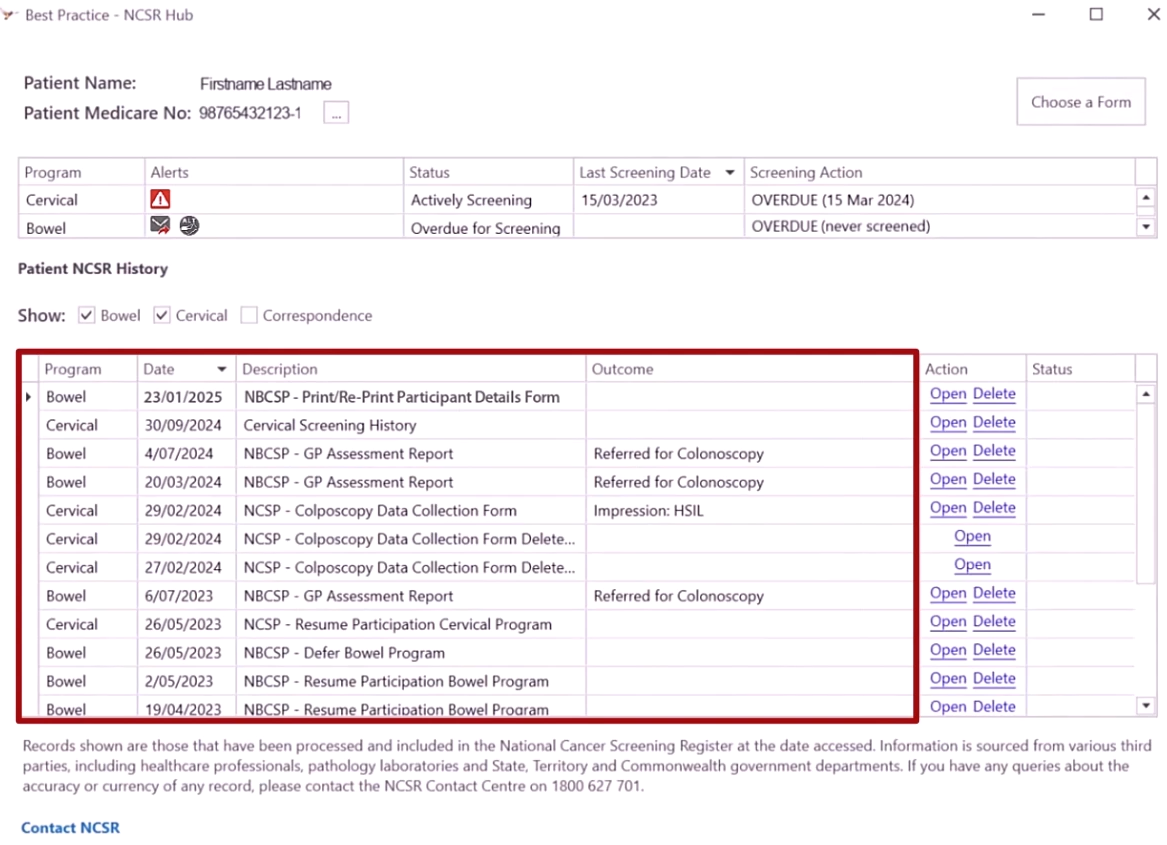This screenshot has width=1167, height=845.
Task: Delete 2/05/2023 Resume Participation Bowel Program
Action: pos(994,678)
